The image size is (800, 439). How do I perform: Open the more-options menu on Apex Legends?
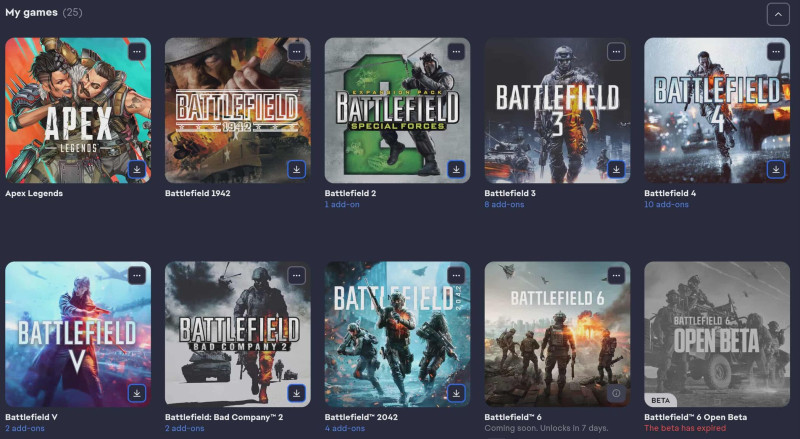point(137,52)
